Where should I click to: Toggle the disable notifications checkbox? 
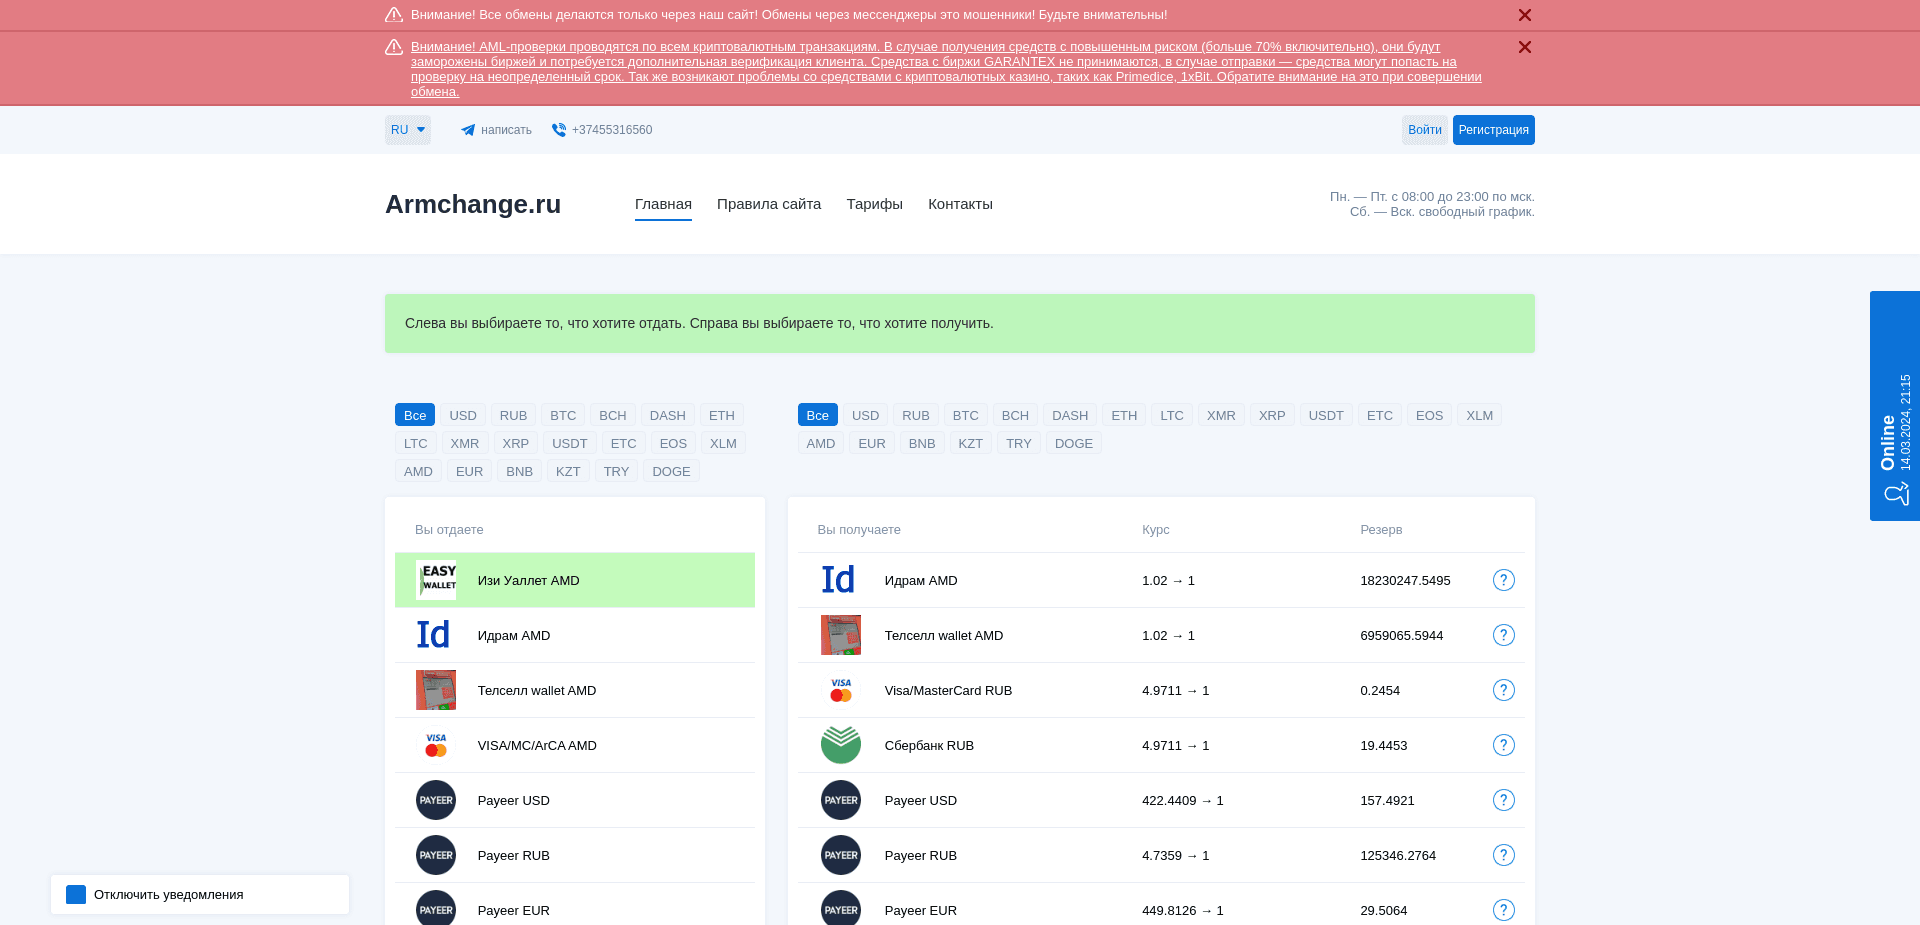tap(76, 894)
